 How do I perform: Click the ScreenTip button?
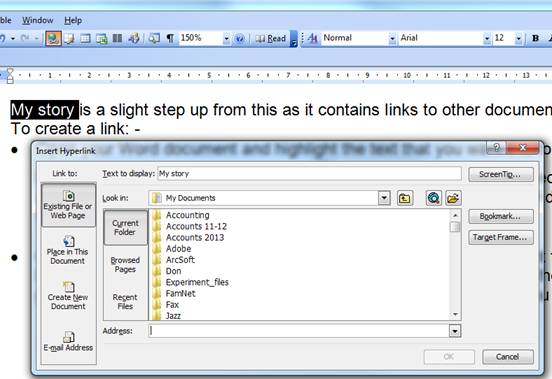[x=501, y=174]
